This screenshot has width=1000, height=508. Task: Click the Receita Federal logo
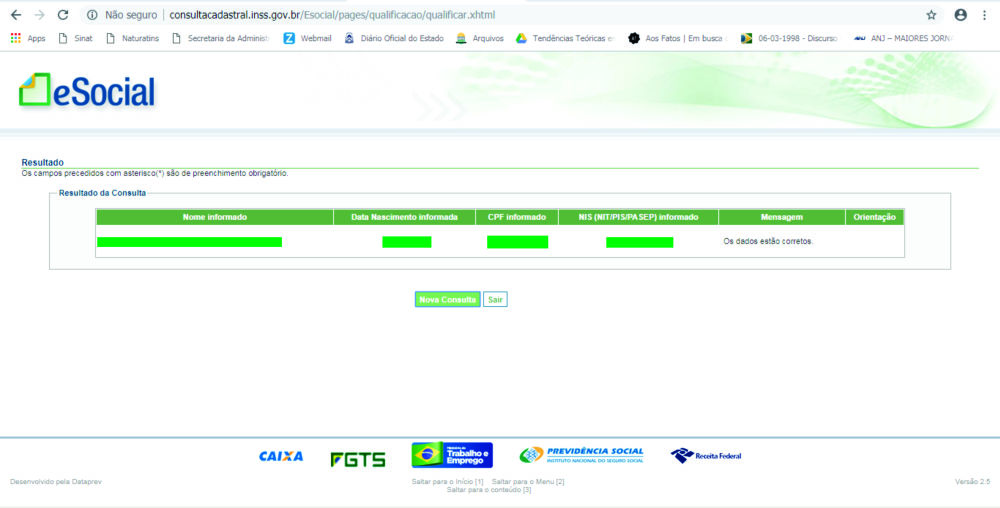(706, 456)
